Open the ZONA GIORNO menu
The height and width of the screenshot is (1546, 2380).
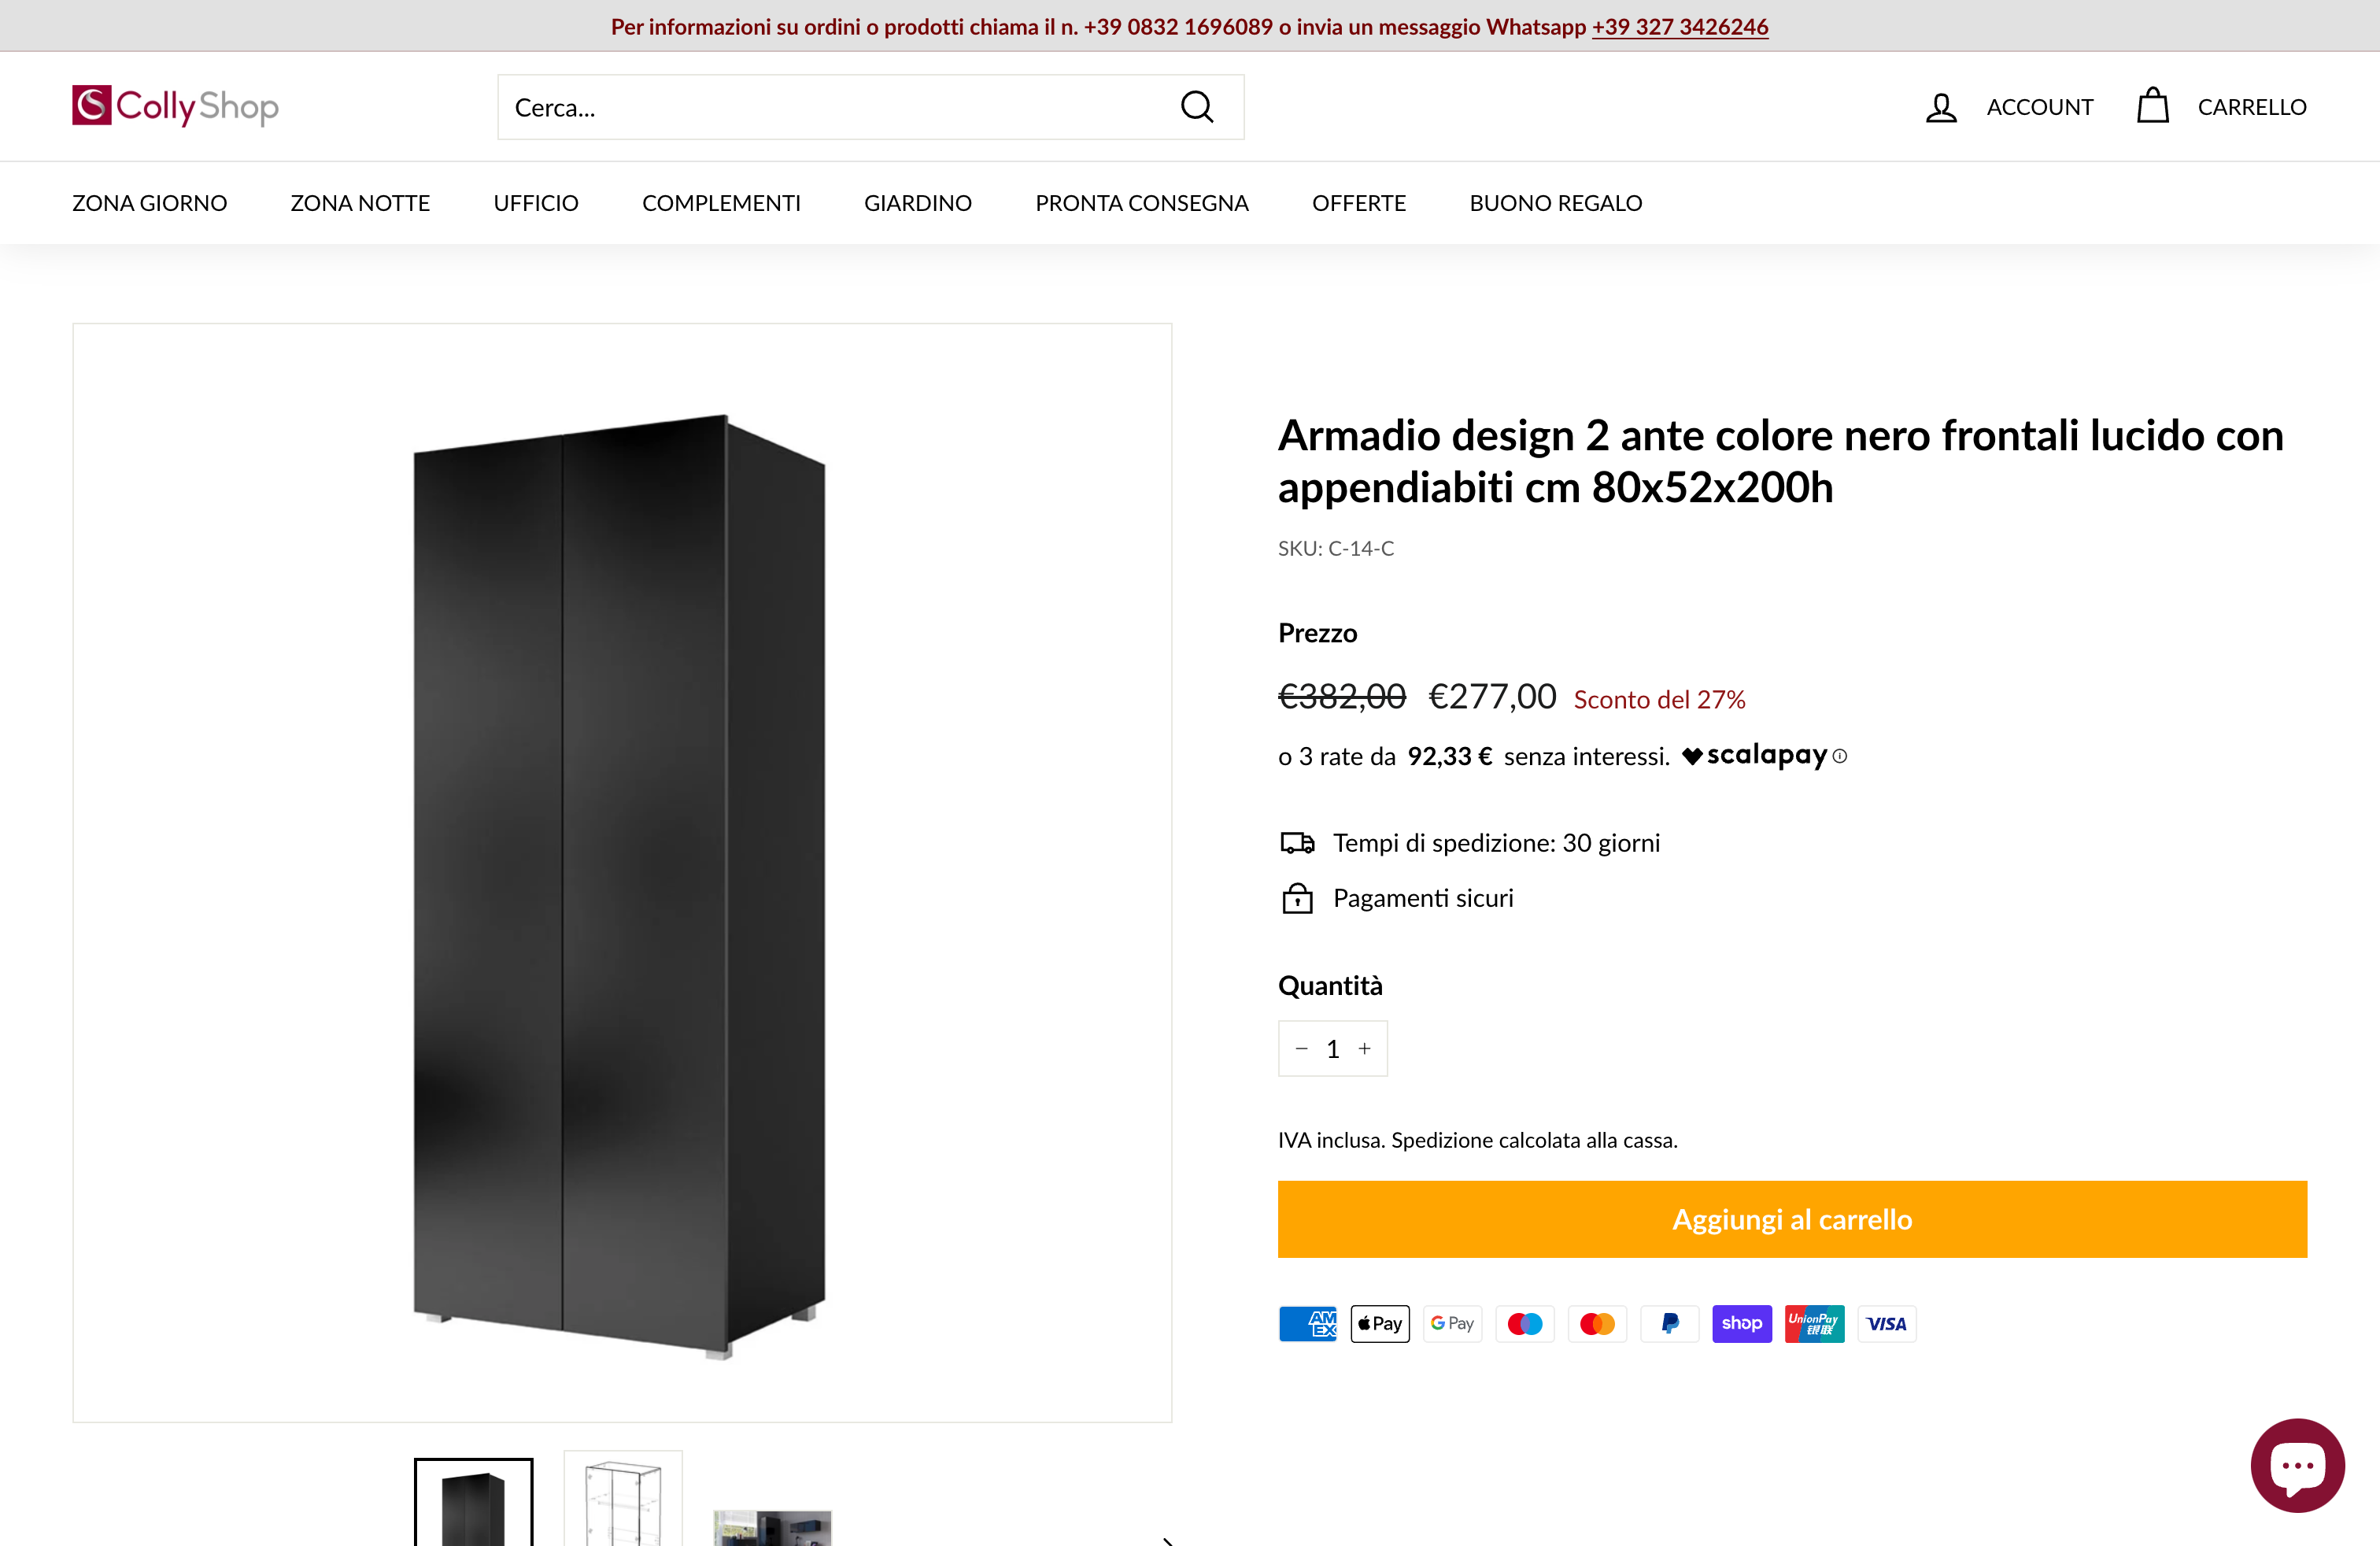coord(149,203)
